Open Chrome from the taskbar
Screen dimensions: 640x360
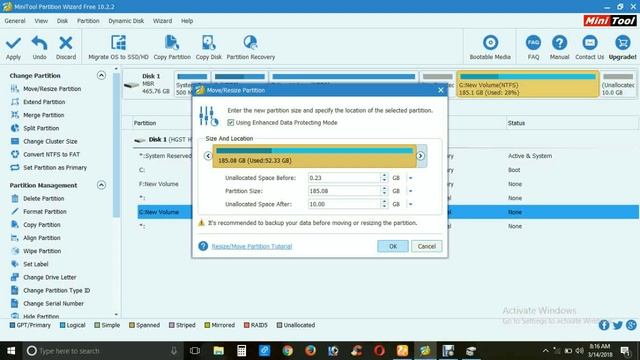287,351
